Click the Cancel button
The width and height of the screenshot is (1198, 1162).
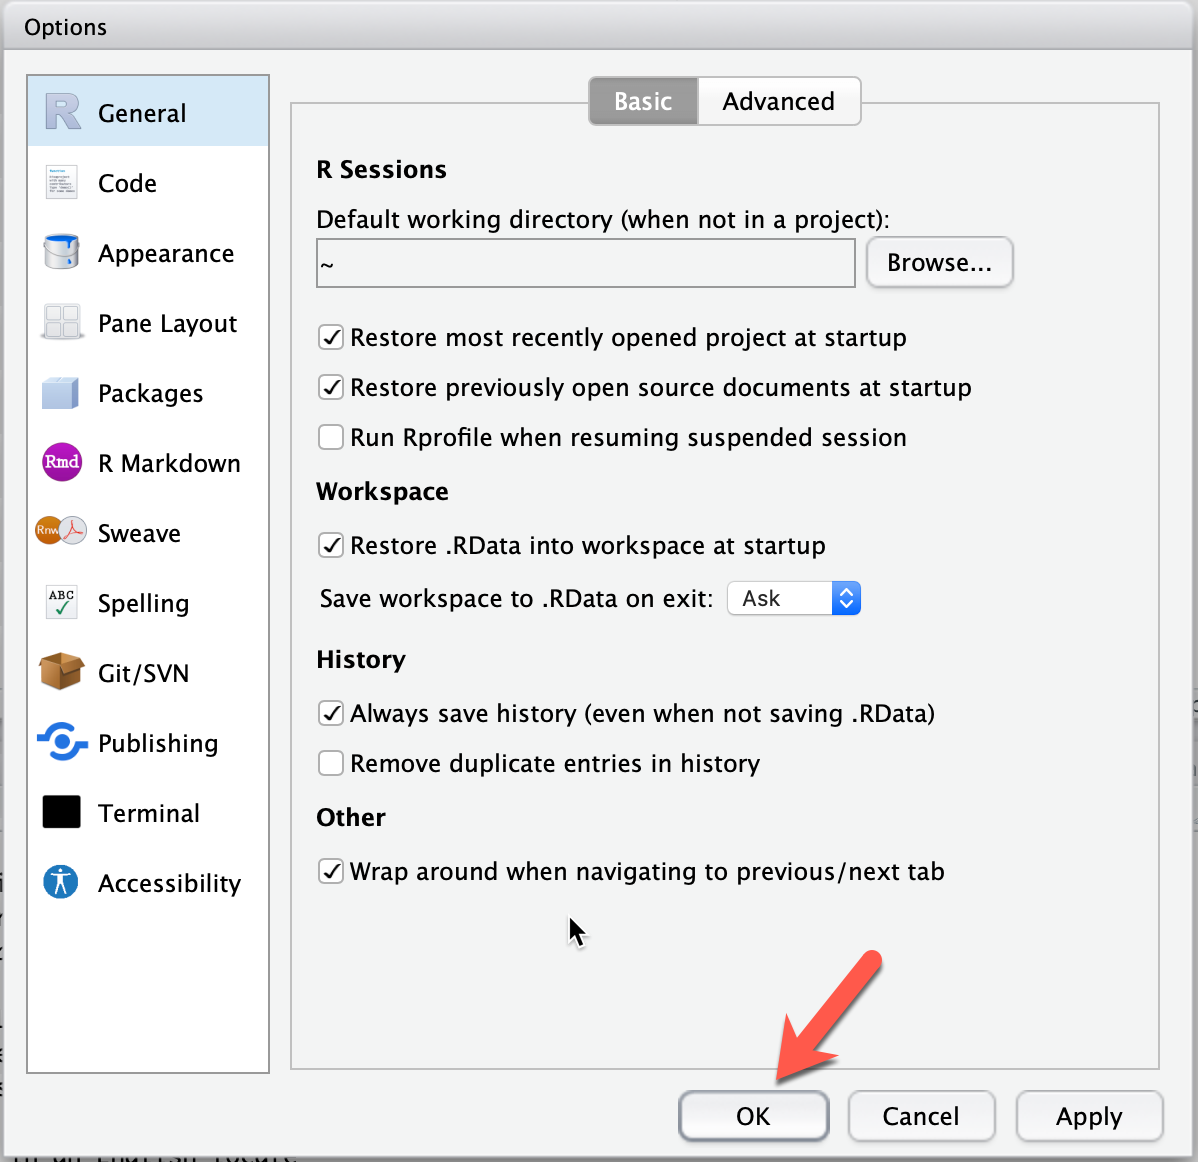[921, 1116]
